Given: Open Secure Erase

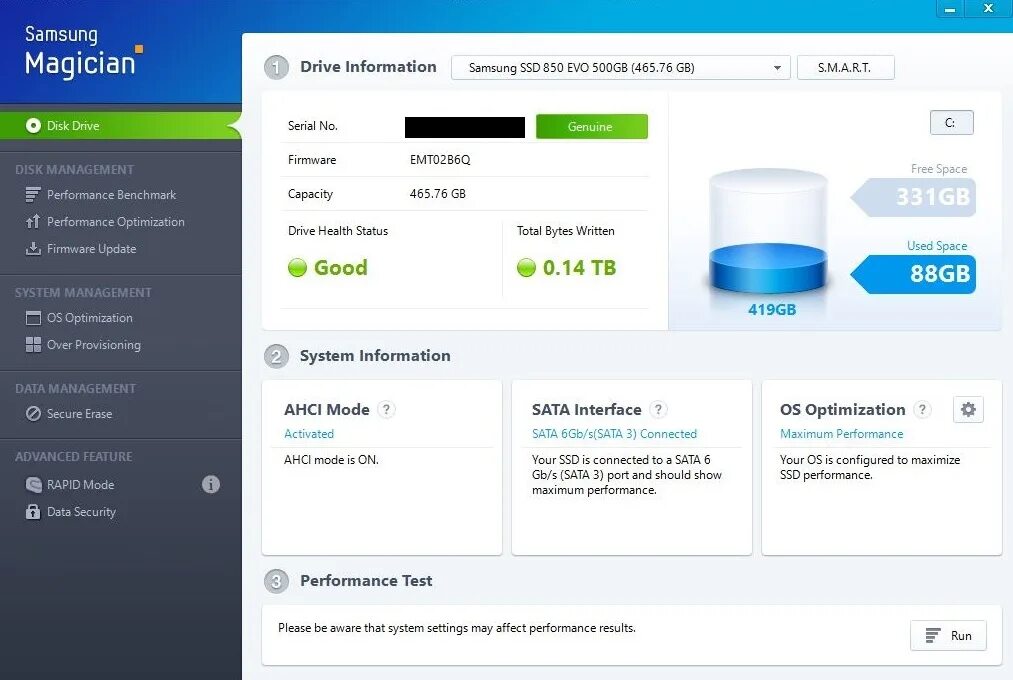Looking at the screenshot, I should 79,414.
